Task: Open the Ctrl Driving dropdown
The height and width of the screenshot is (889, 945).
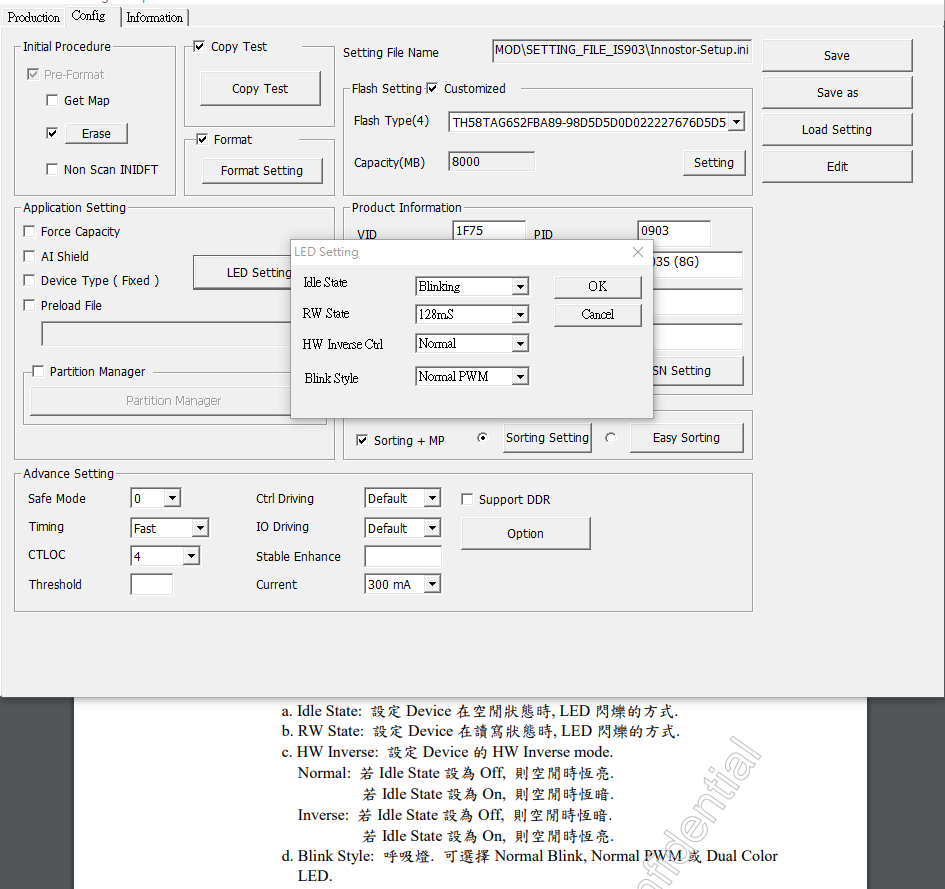Action: (432, 498)
